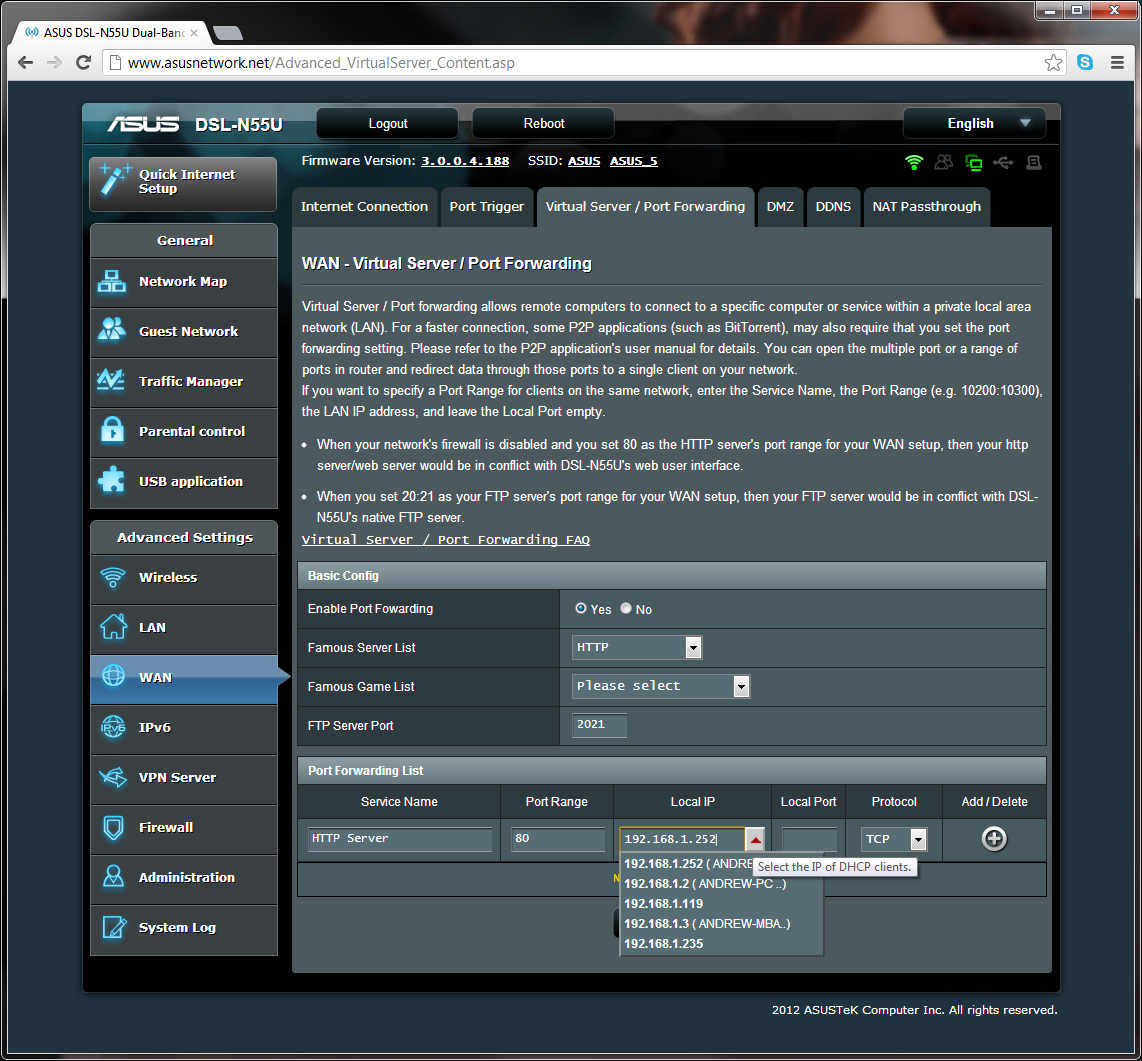Open the Famous Server List dropdown
This screenshot has height=1061, width=1142.
(x=637, y=647)
